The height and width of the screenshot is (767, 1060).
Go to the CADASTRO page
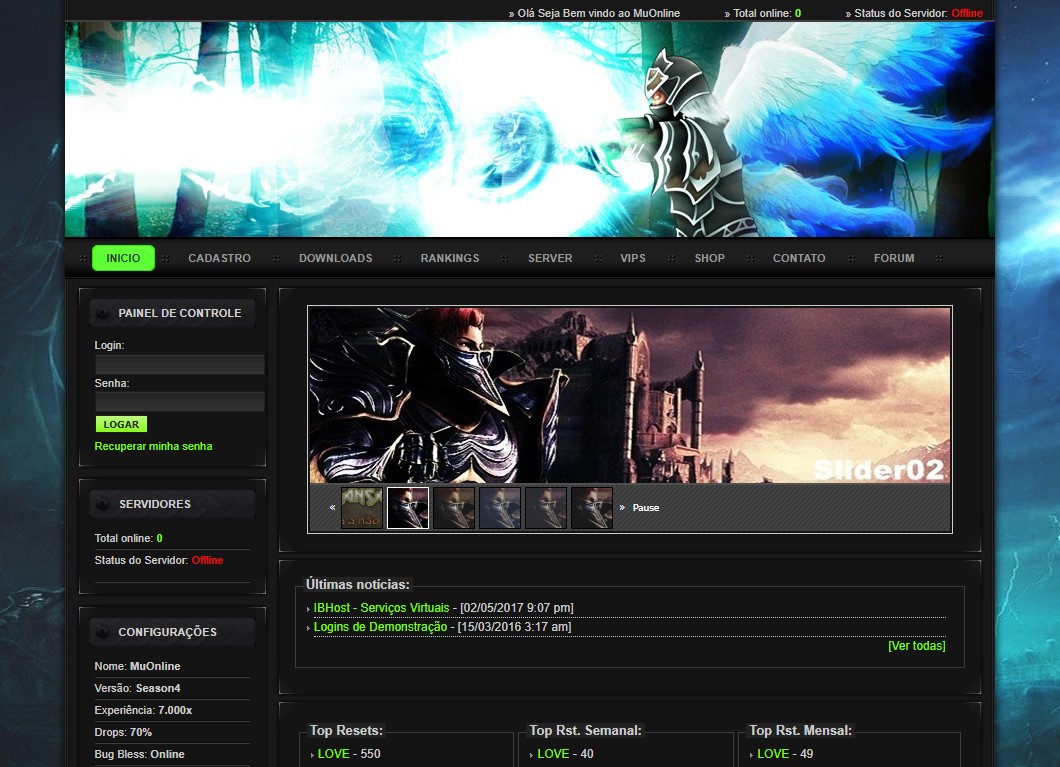pos(220,258)
